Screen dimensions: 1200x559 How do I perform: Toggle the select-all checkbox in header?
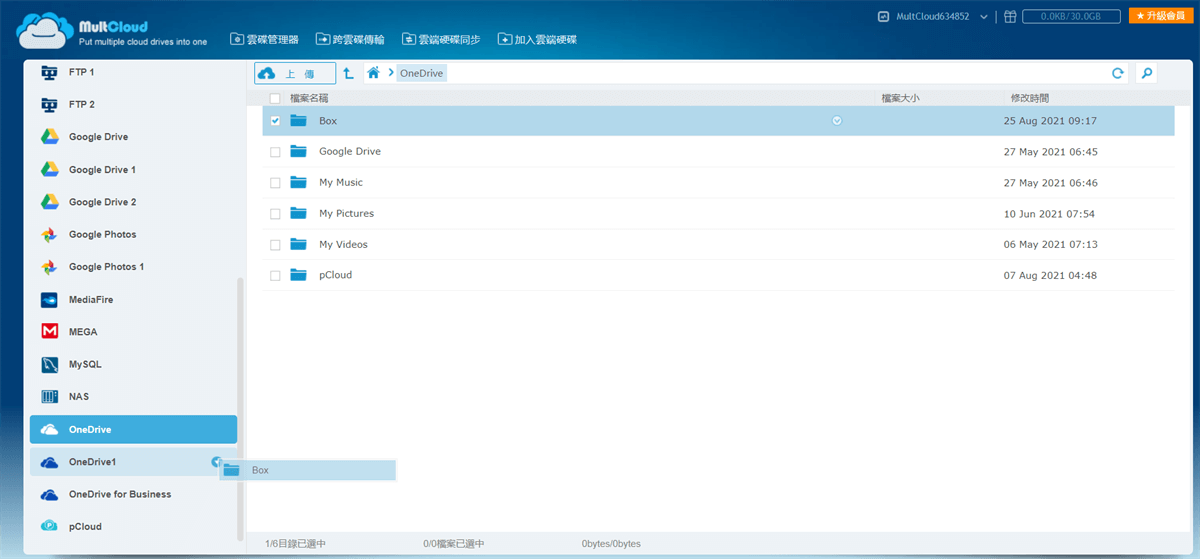[275, 98]
